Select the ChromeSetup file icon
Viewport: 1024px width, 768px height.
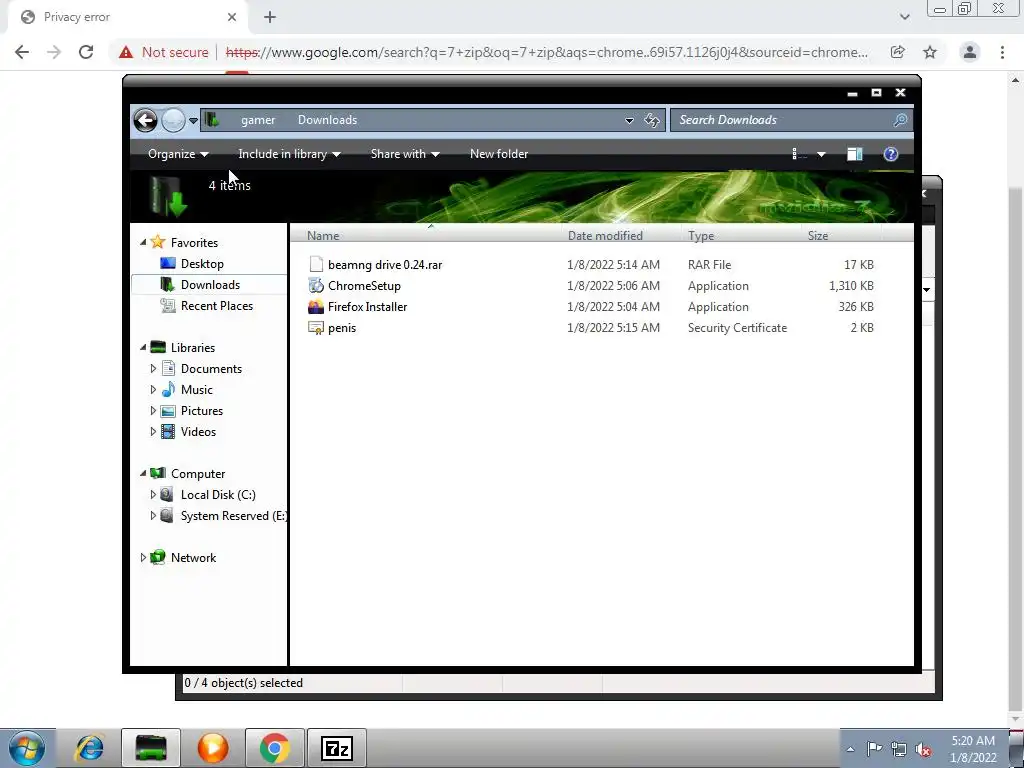[316, 285]
